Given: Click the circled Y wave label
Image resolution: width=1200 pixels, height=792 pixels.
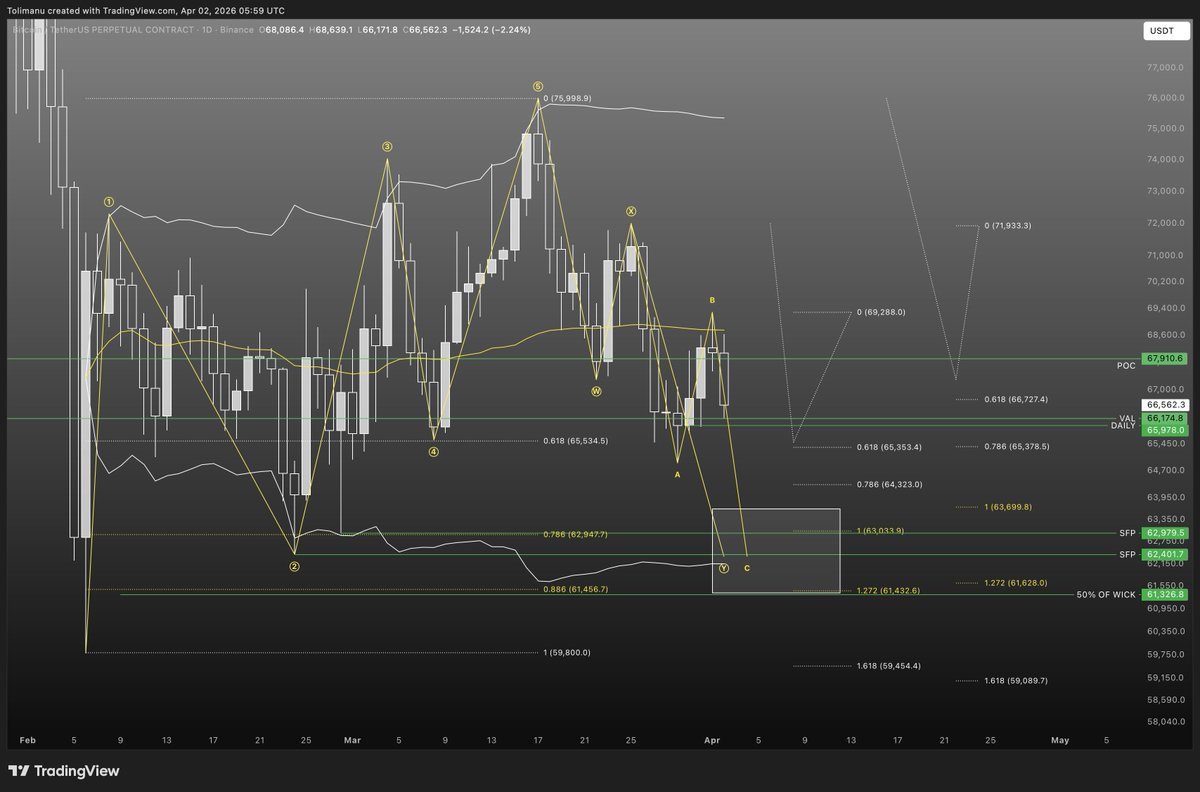Looking at the screenshot, I should click(x=724, y=568).
